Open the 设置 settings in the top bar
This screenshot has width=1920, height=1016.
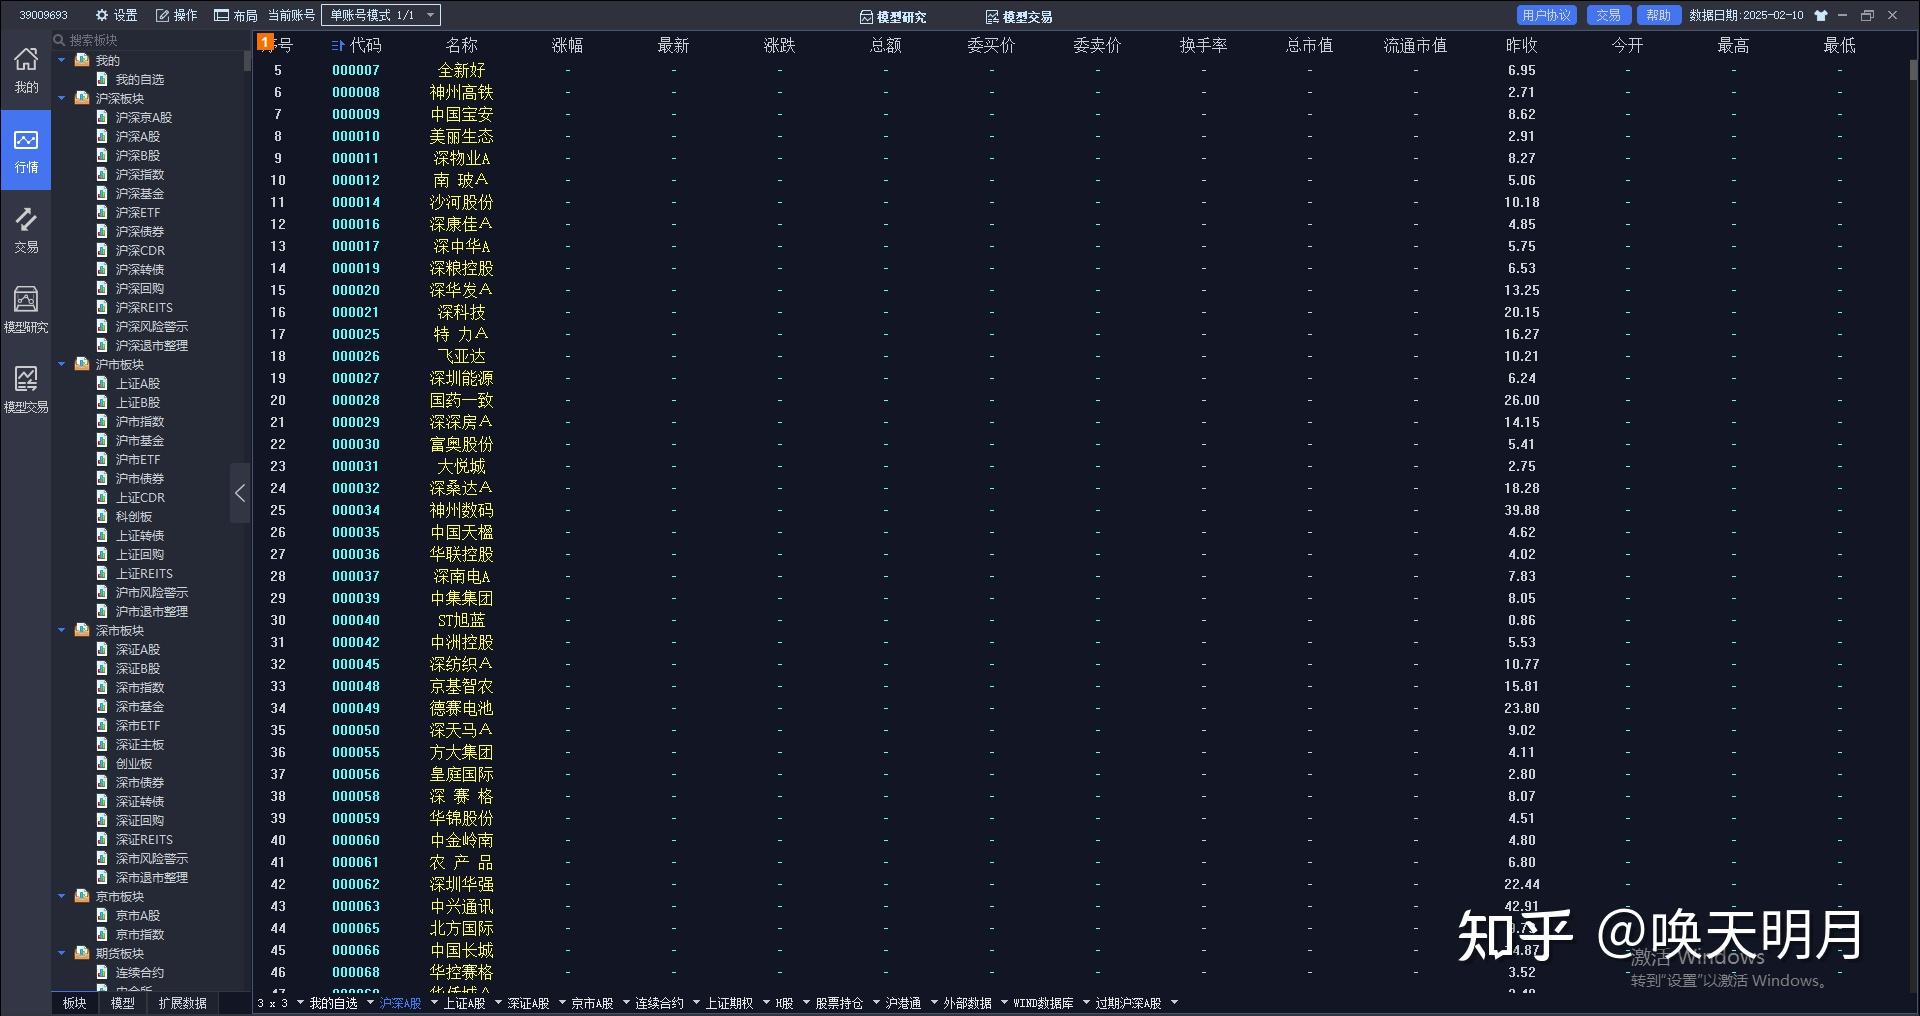[113, 15]
